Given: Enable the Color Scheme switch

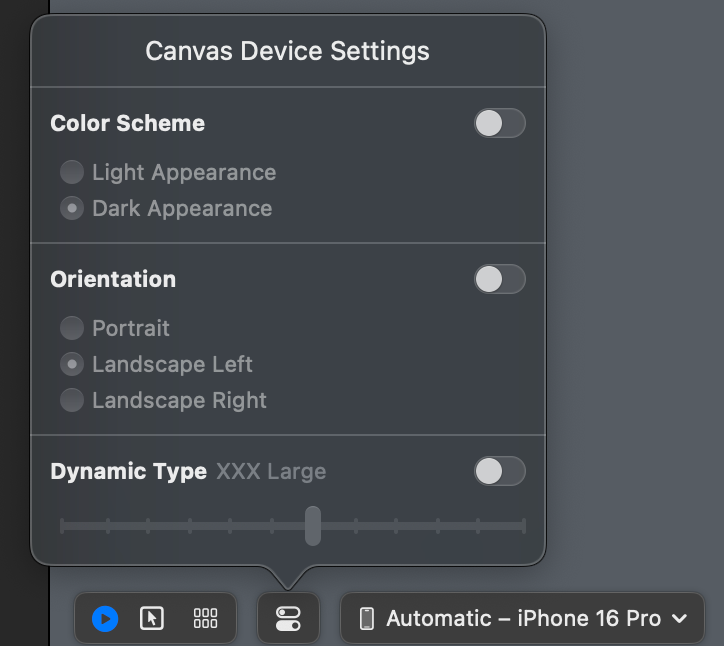Looking at the screenshot, I should (x=499, y=123).
